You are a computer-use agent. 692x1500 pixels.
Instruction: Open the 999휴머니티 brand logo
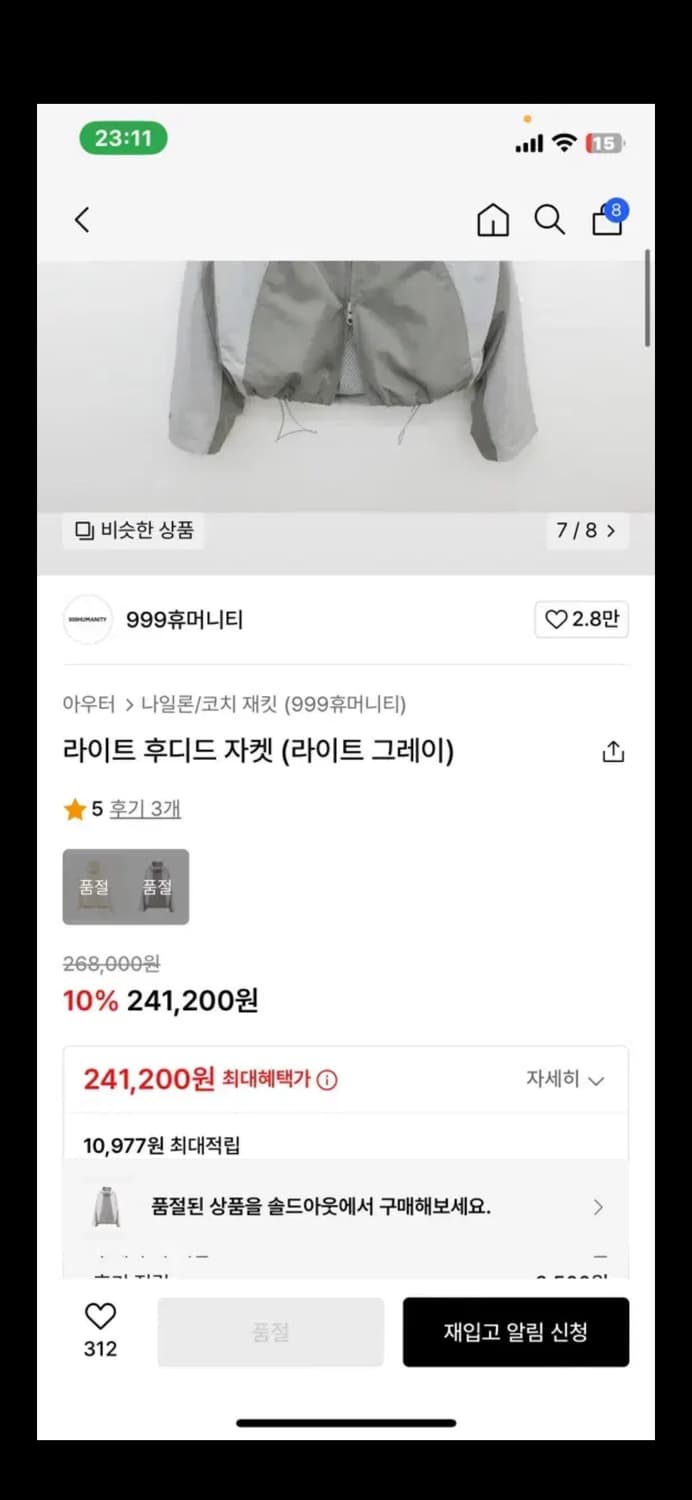tap(87, 619)
